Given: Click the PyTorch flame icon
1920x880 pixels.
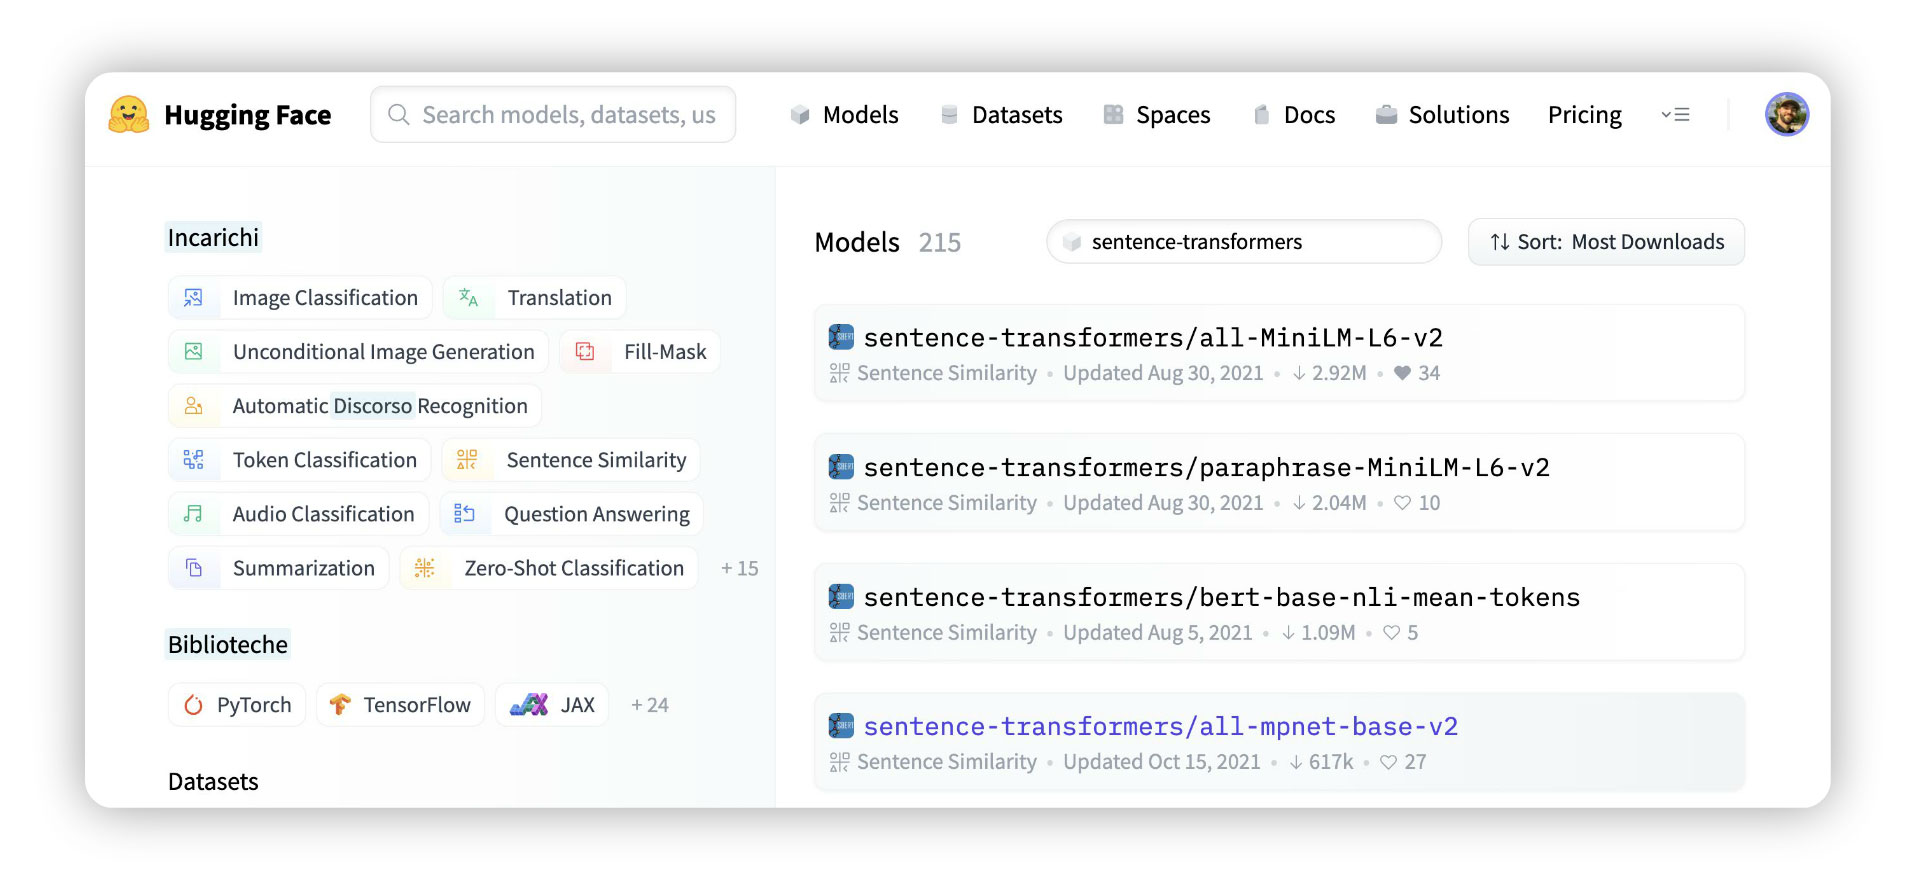Looking at the screenshot, I should click(x=194, y=705).
